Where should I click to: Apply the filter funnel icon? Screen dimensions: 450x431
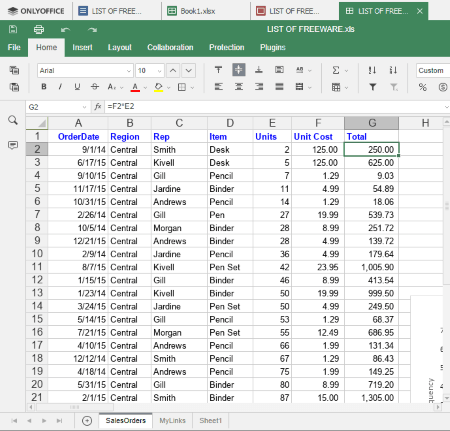click(373, 87)
